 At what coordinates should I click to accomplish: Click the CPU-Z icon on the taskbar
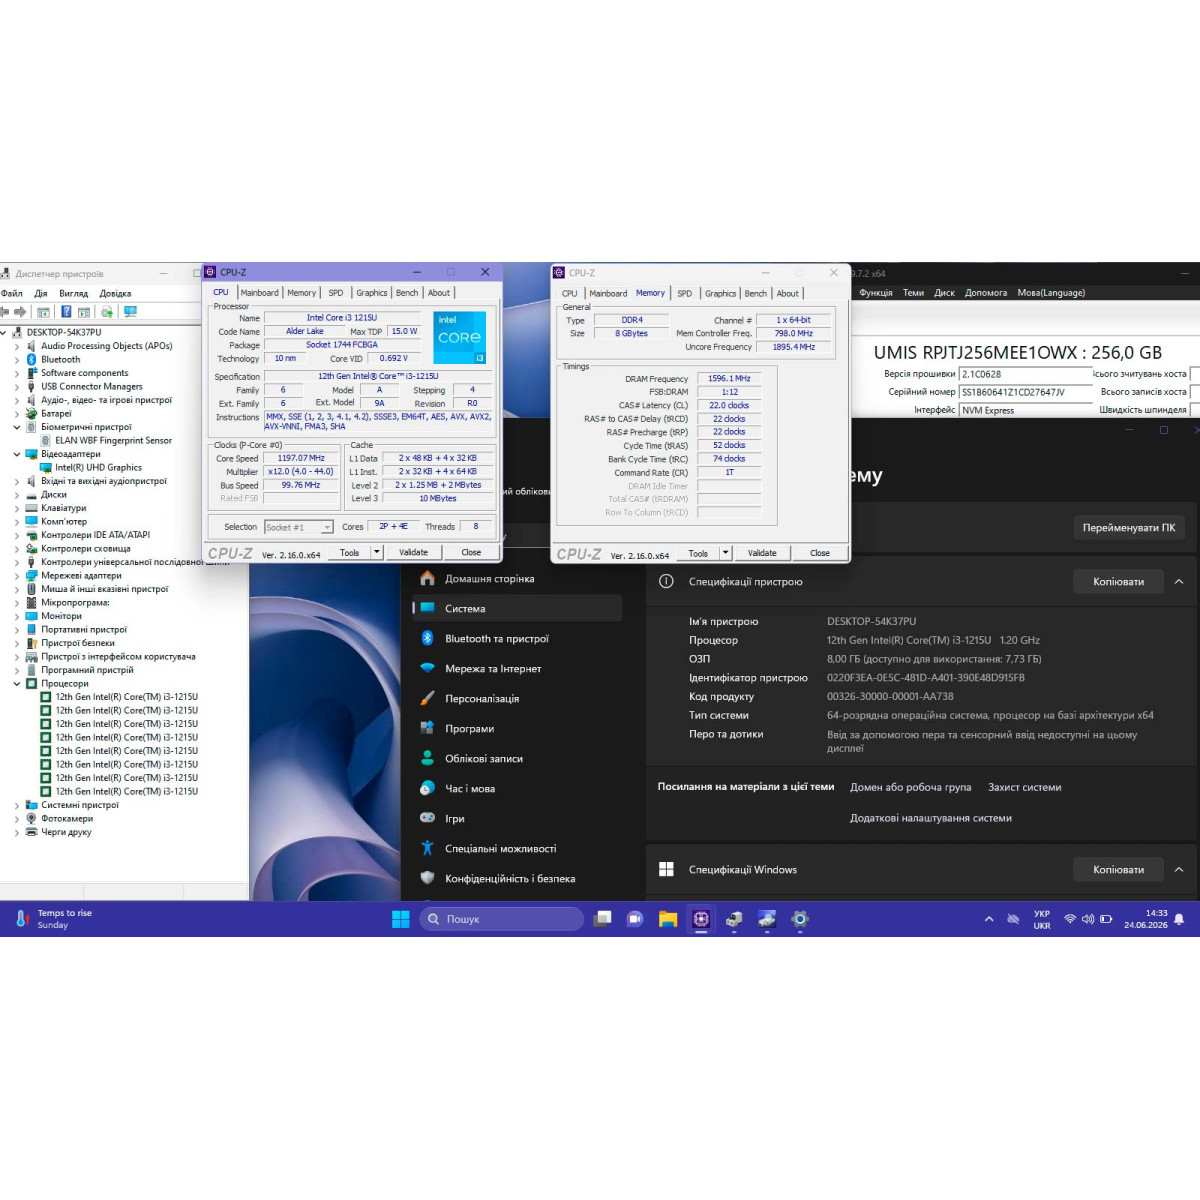click(701, 919)
